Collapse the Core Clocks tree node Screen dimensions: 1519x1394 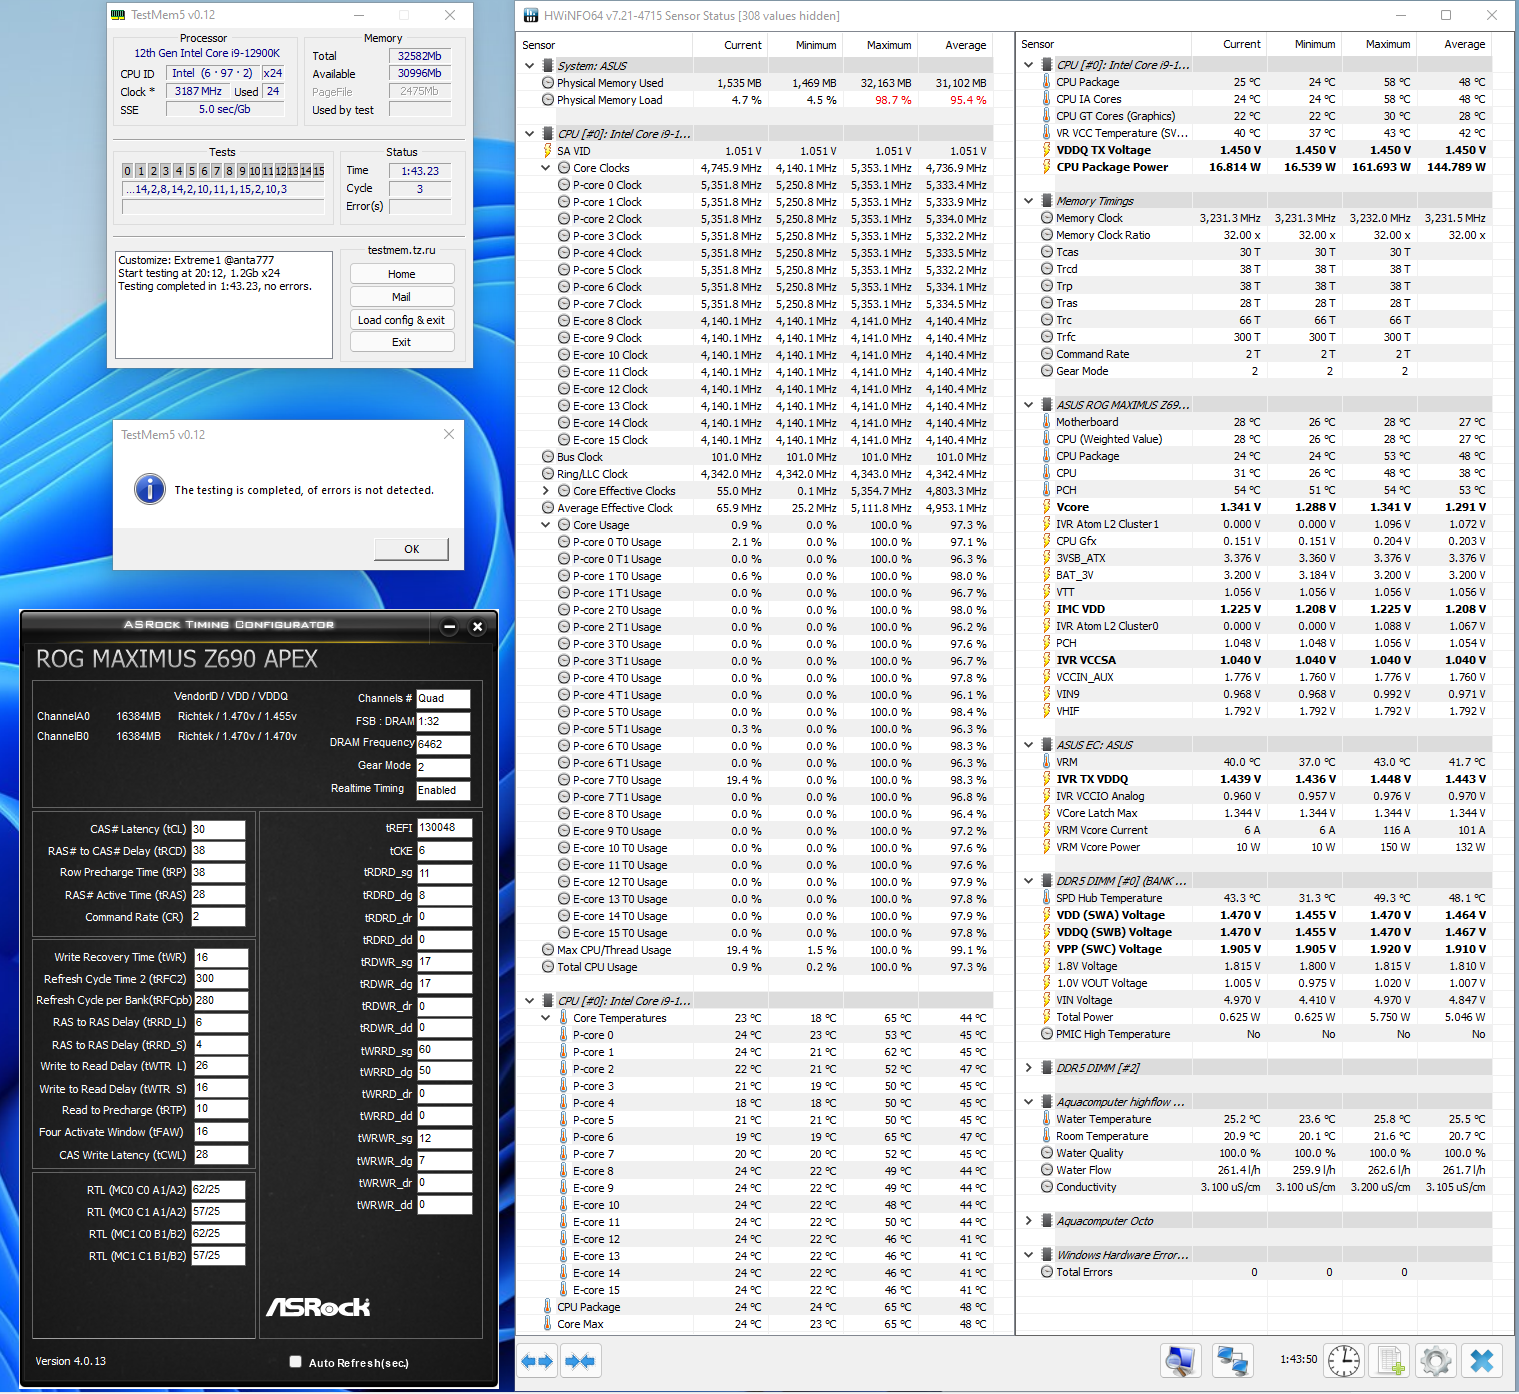pos(545,168)
